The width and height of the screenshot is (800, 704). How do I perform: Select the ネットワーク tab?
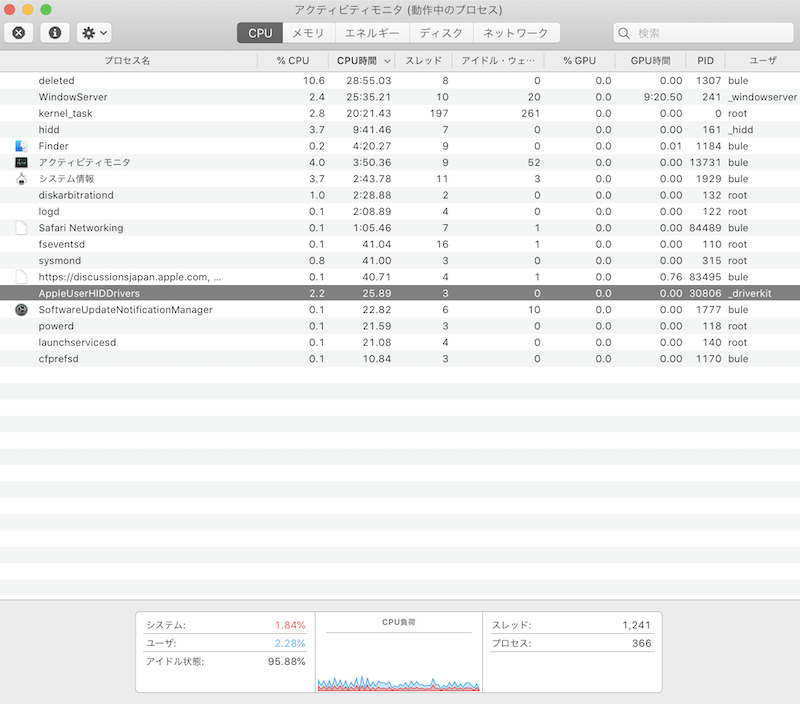[x=515, y=33]
